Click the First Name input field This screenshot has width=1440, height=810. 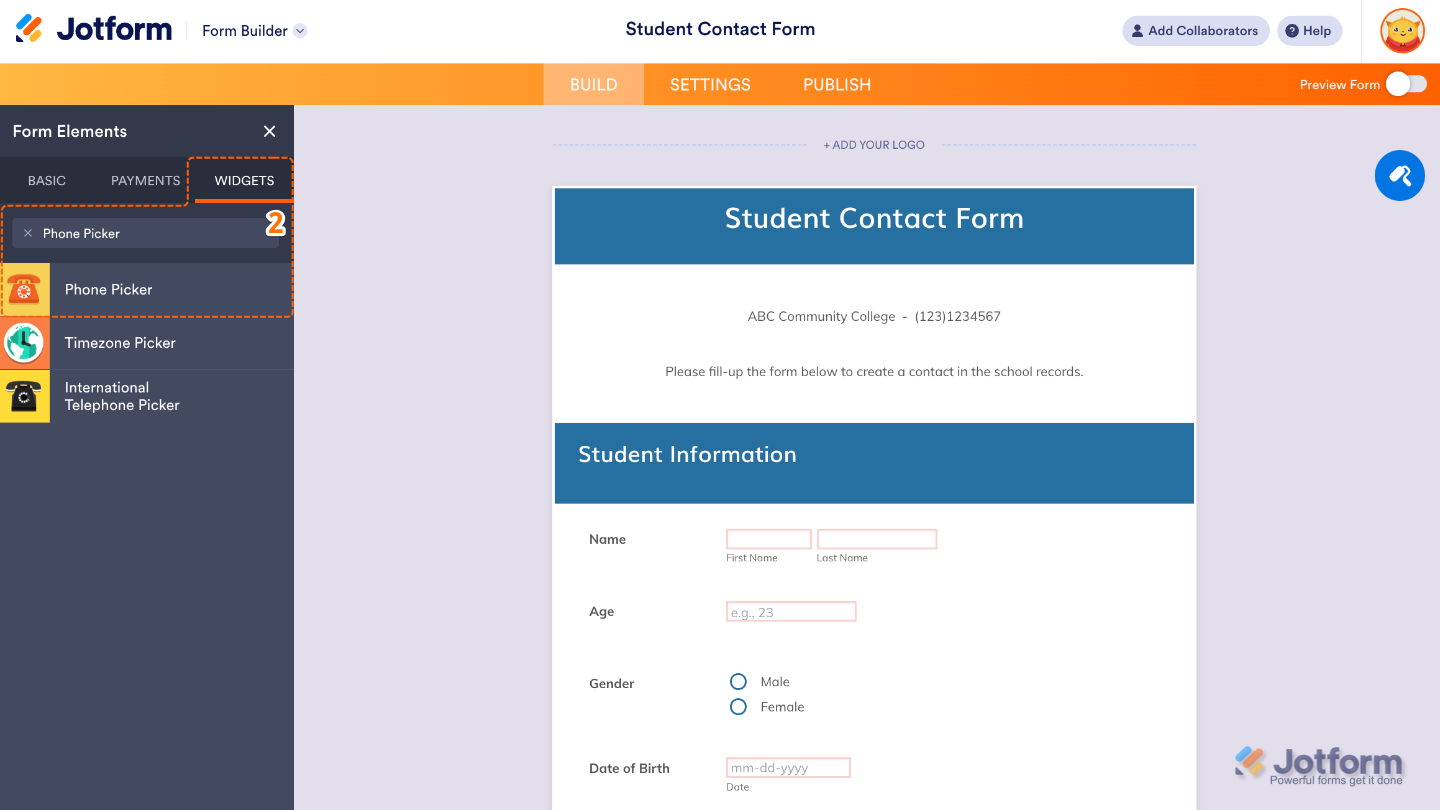(x=768, y=540)
